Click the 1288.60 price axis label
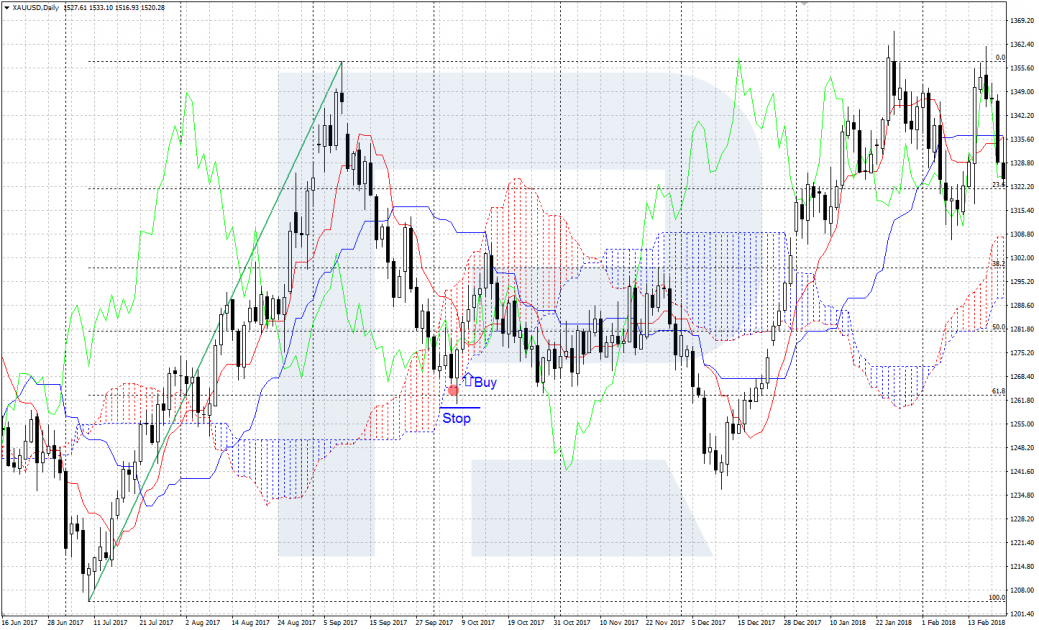This screenshot has height=630, width=1039. [1023, 305]
